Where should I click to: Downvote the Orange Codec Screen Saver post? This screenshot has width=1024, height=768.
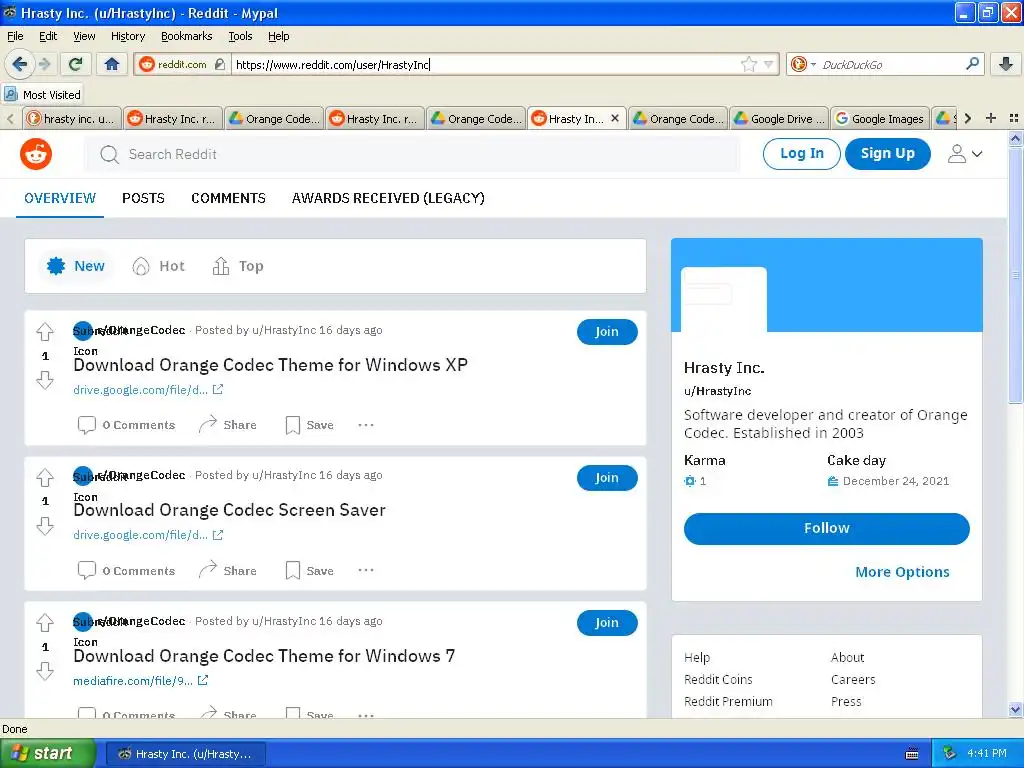click(44, 526)
